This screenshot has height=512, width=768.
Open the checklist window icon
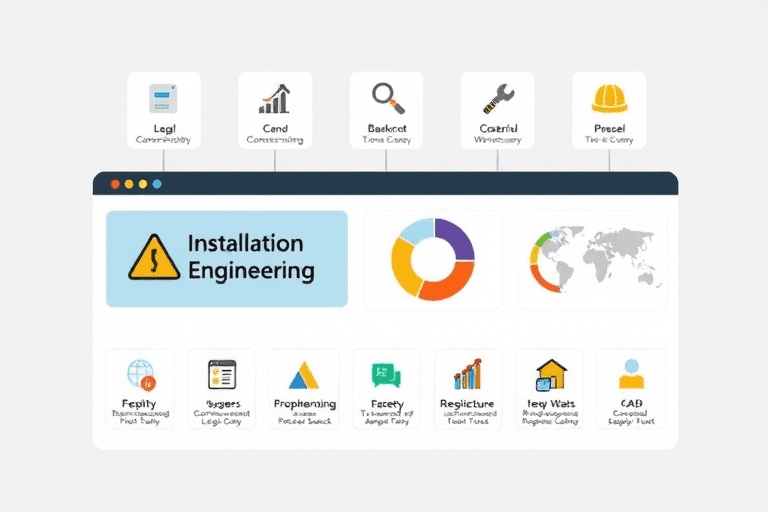[x=221, y=374]
